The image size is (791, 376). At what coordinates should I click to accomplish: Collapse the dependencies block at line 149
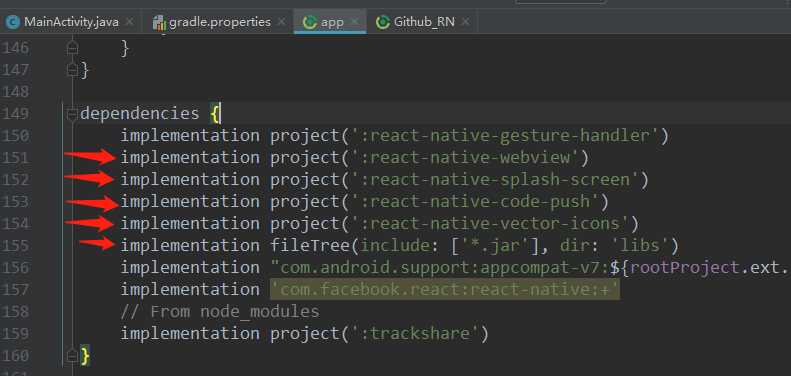point(73,114)
